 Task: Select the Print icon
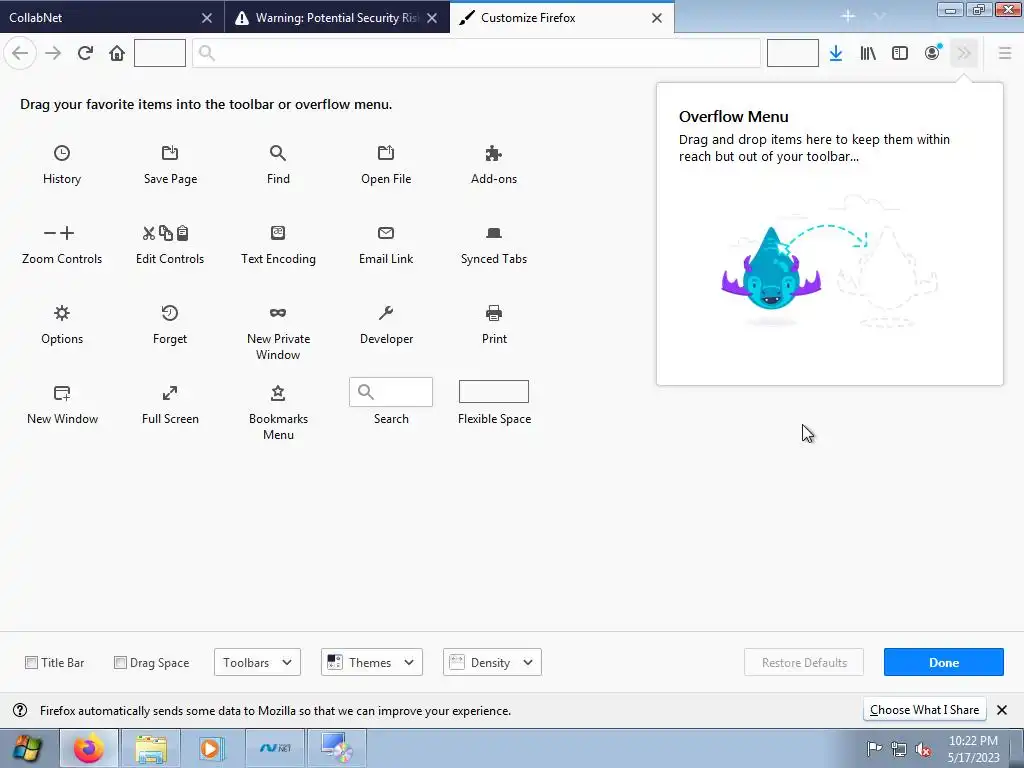[494, 313]
